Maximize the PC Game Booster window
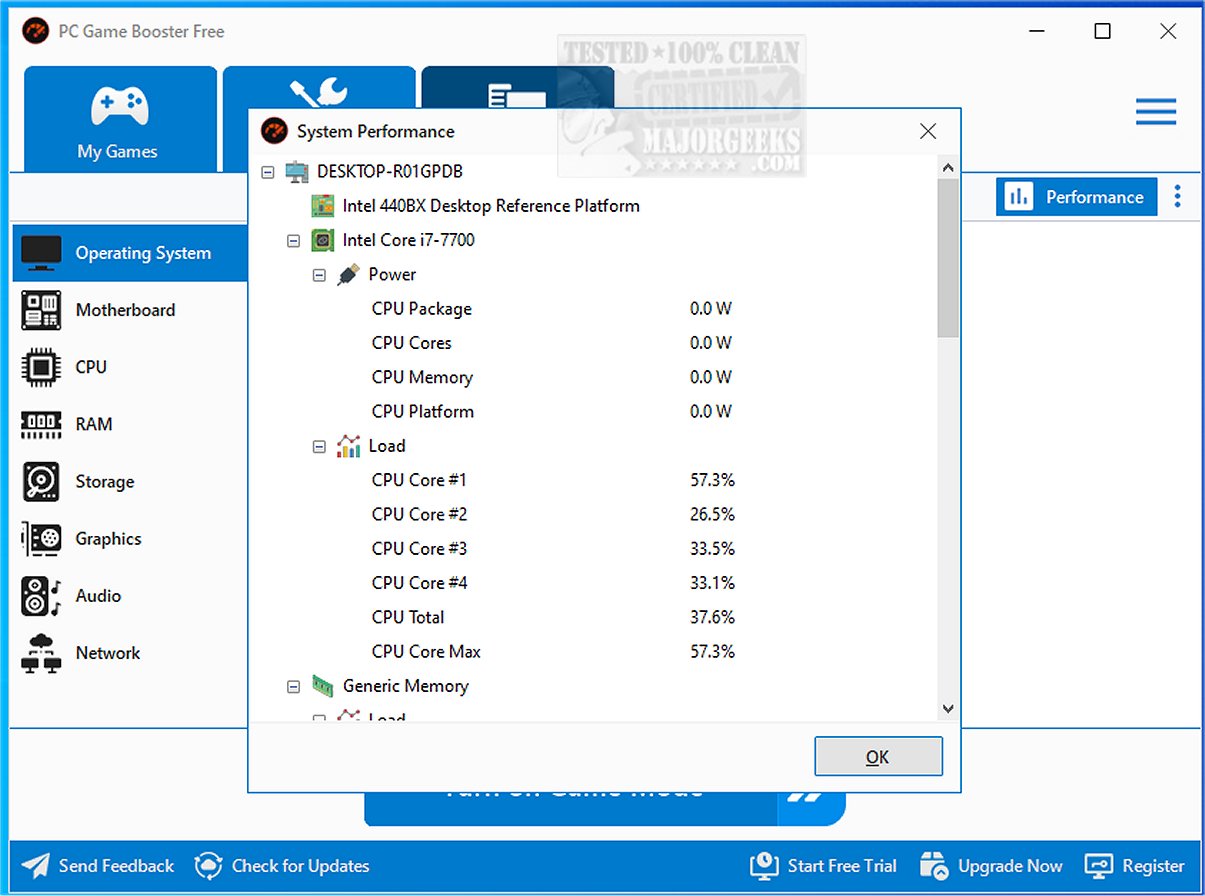The width and height of the screenshot is (1205, 896). click(x=1102, y=31)
